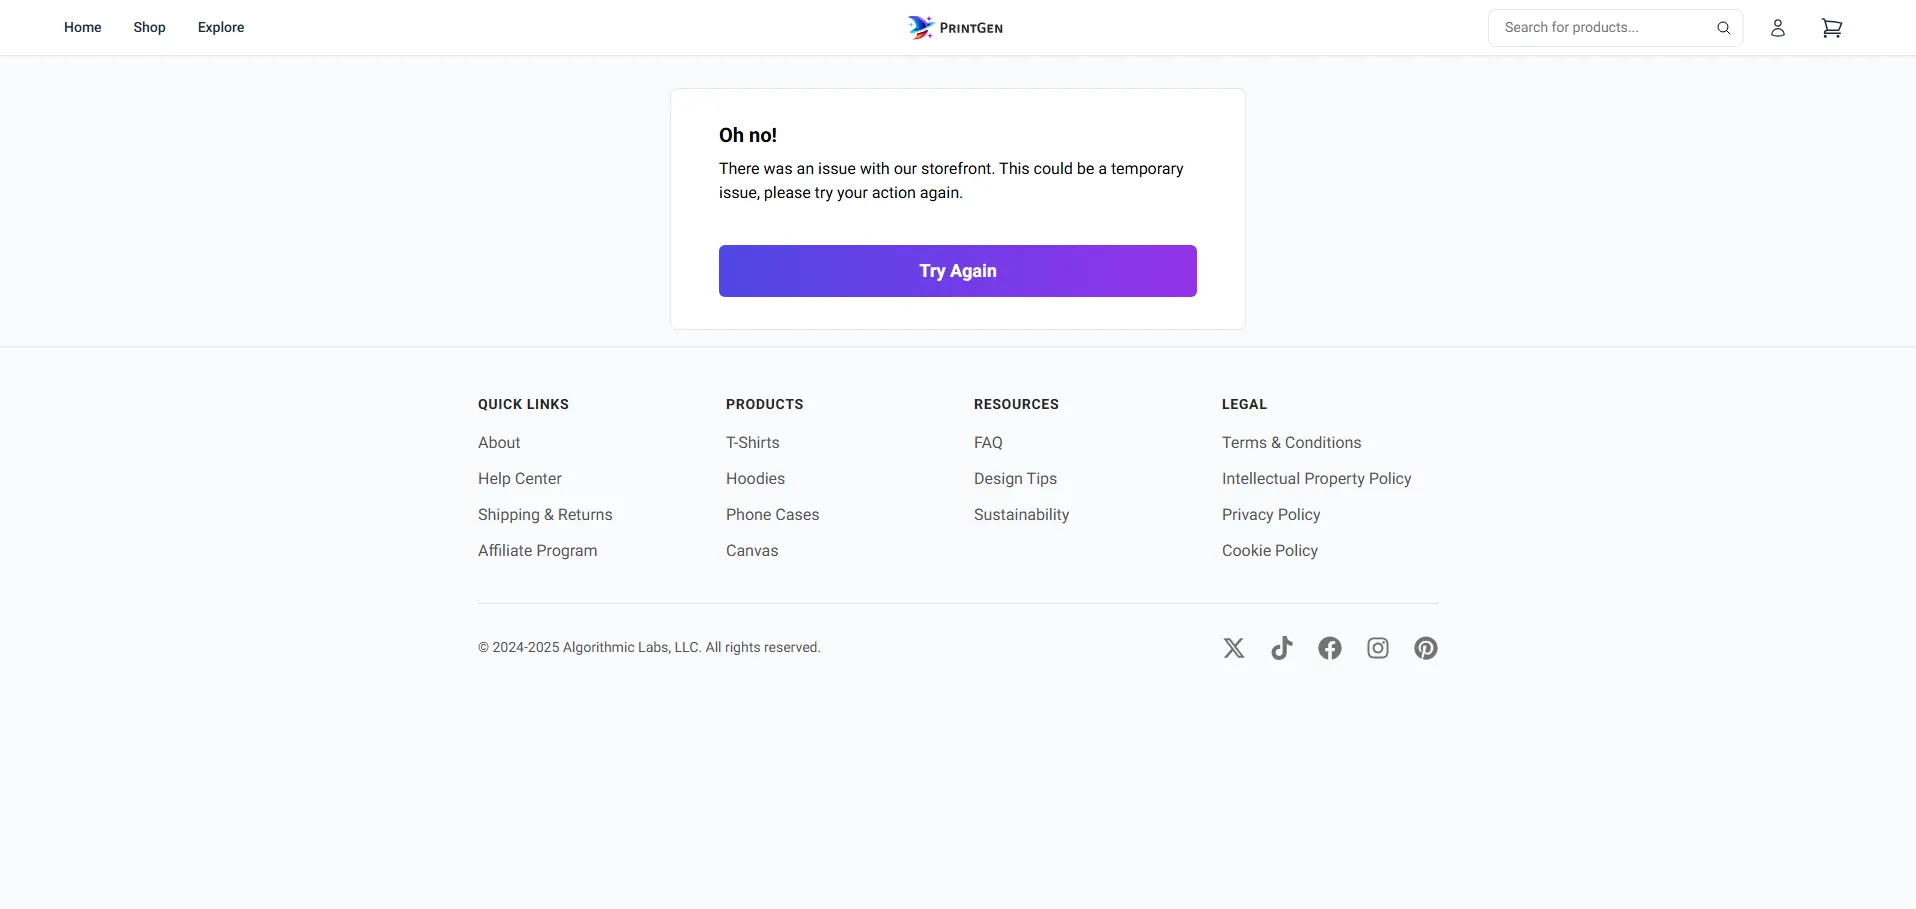Open the shopping cart icon
Screen dimensions: 1916x909
(1831, 28)
